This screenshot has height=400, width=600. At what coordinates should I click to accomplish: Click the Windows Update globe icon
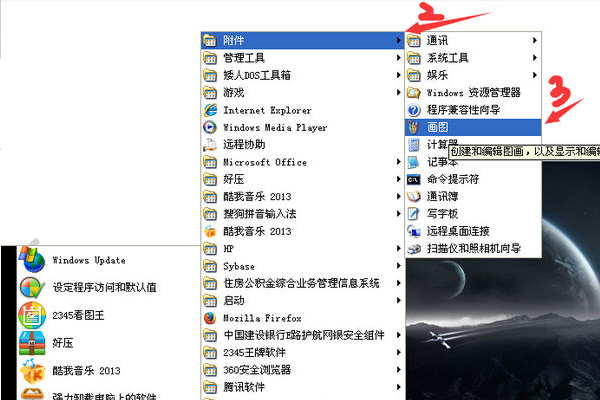point(32,260)
